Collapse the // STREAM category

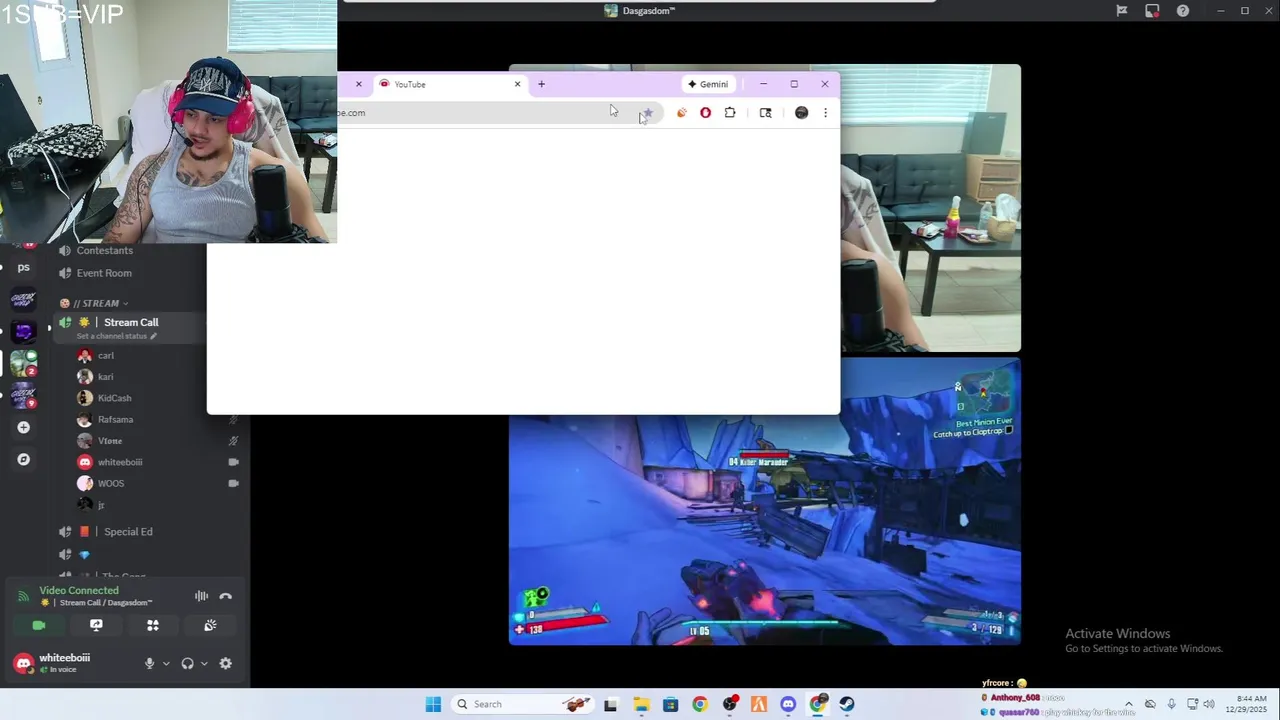click(x=96, y=303)
